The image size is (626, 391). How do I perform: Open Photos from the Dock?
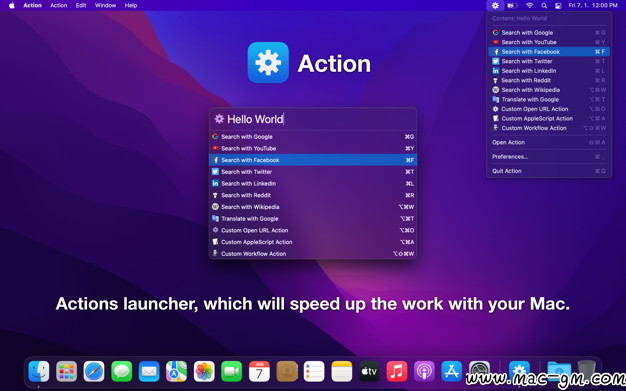coord(204,371)
